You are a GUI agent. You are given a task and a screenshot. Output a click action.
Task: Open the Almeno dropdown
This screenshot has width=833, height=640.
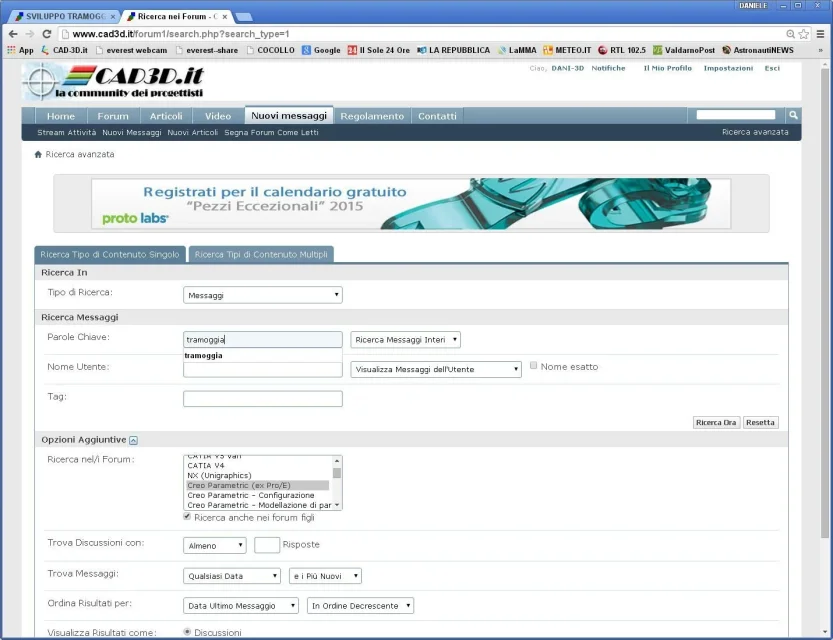click(215, 545)
